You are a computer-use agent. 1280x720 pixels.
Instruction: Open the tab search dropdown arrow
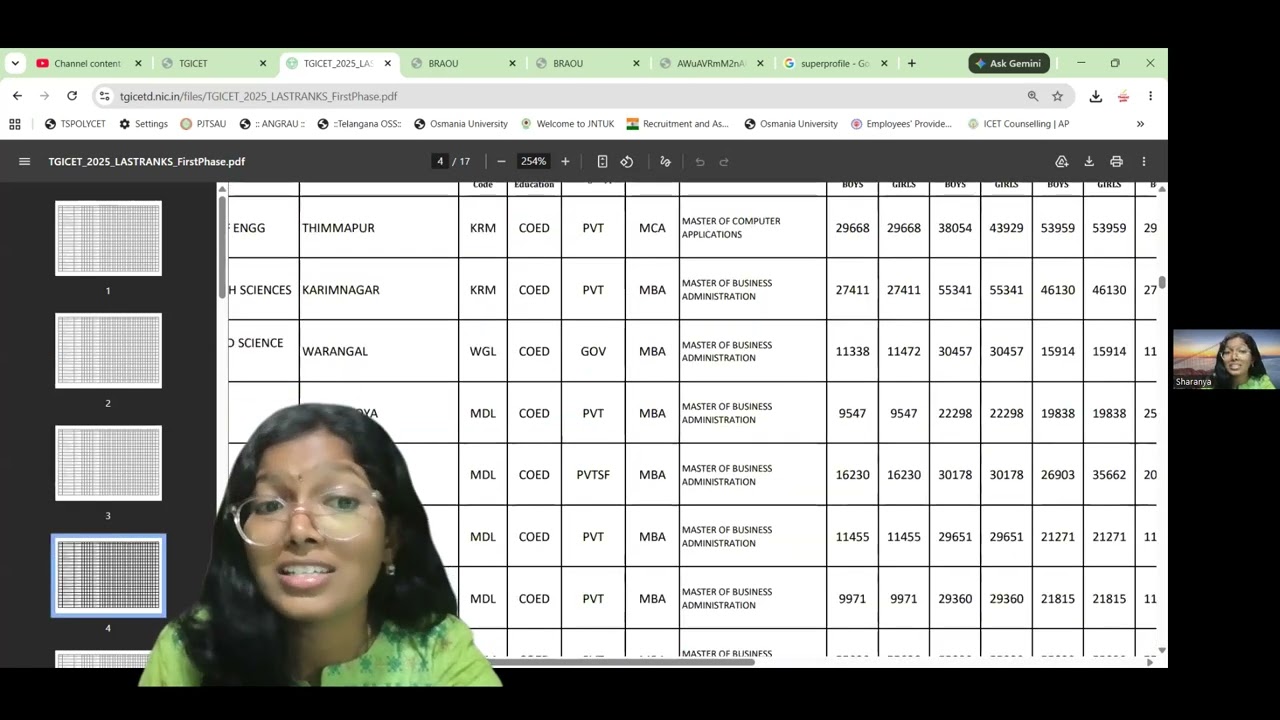pos(15,63)
